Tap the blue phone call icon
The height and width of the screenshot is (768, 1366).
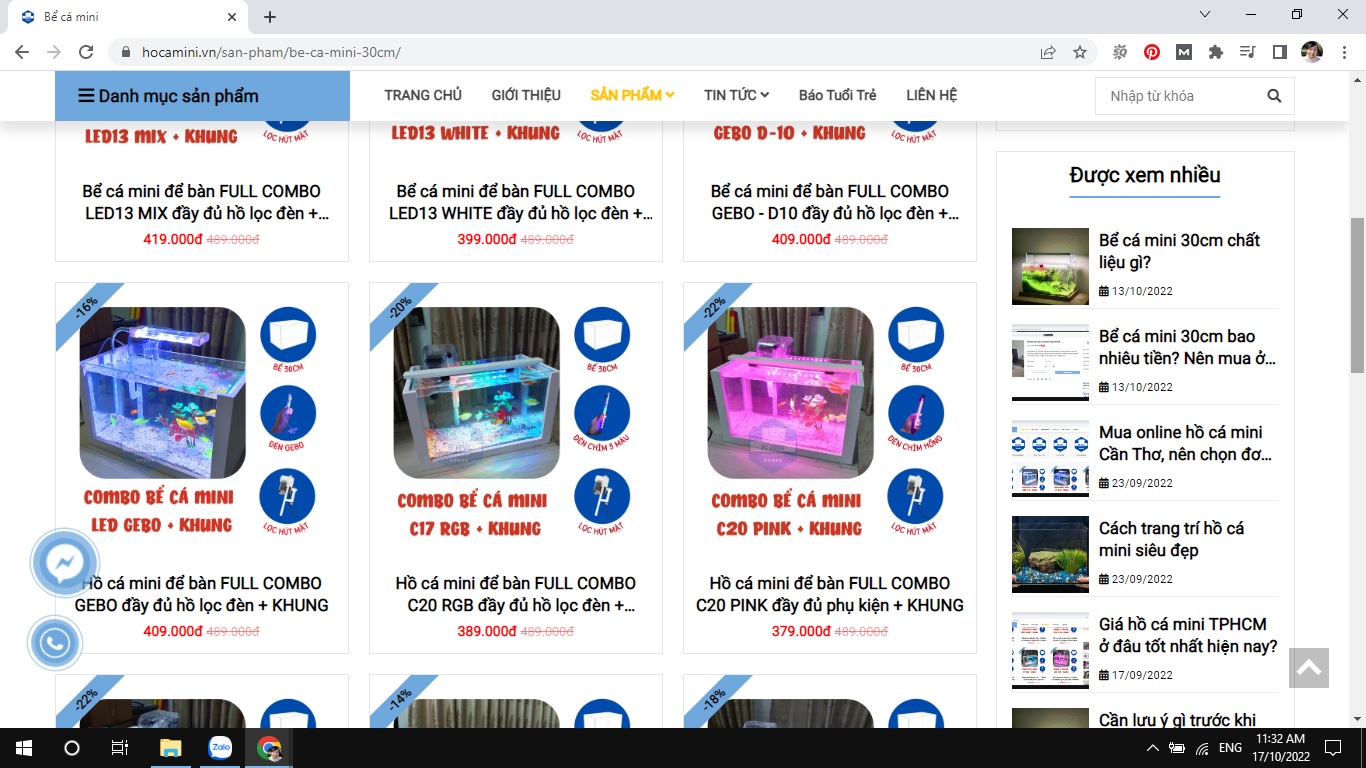pos(55,643)
